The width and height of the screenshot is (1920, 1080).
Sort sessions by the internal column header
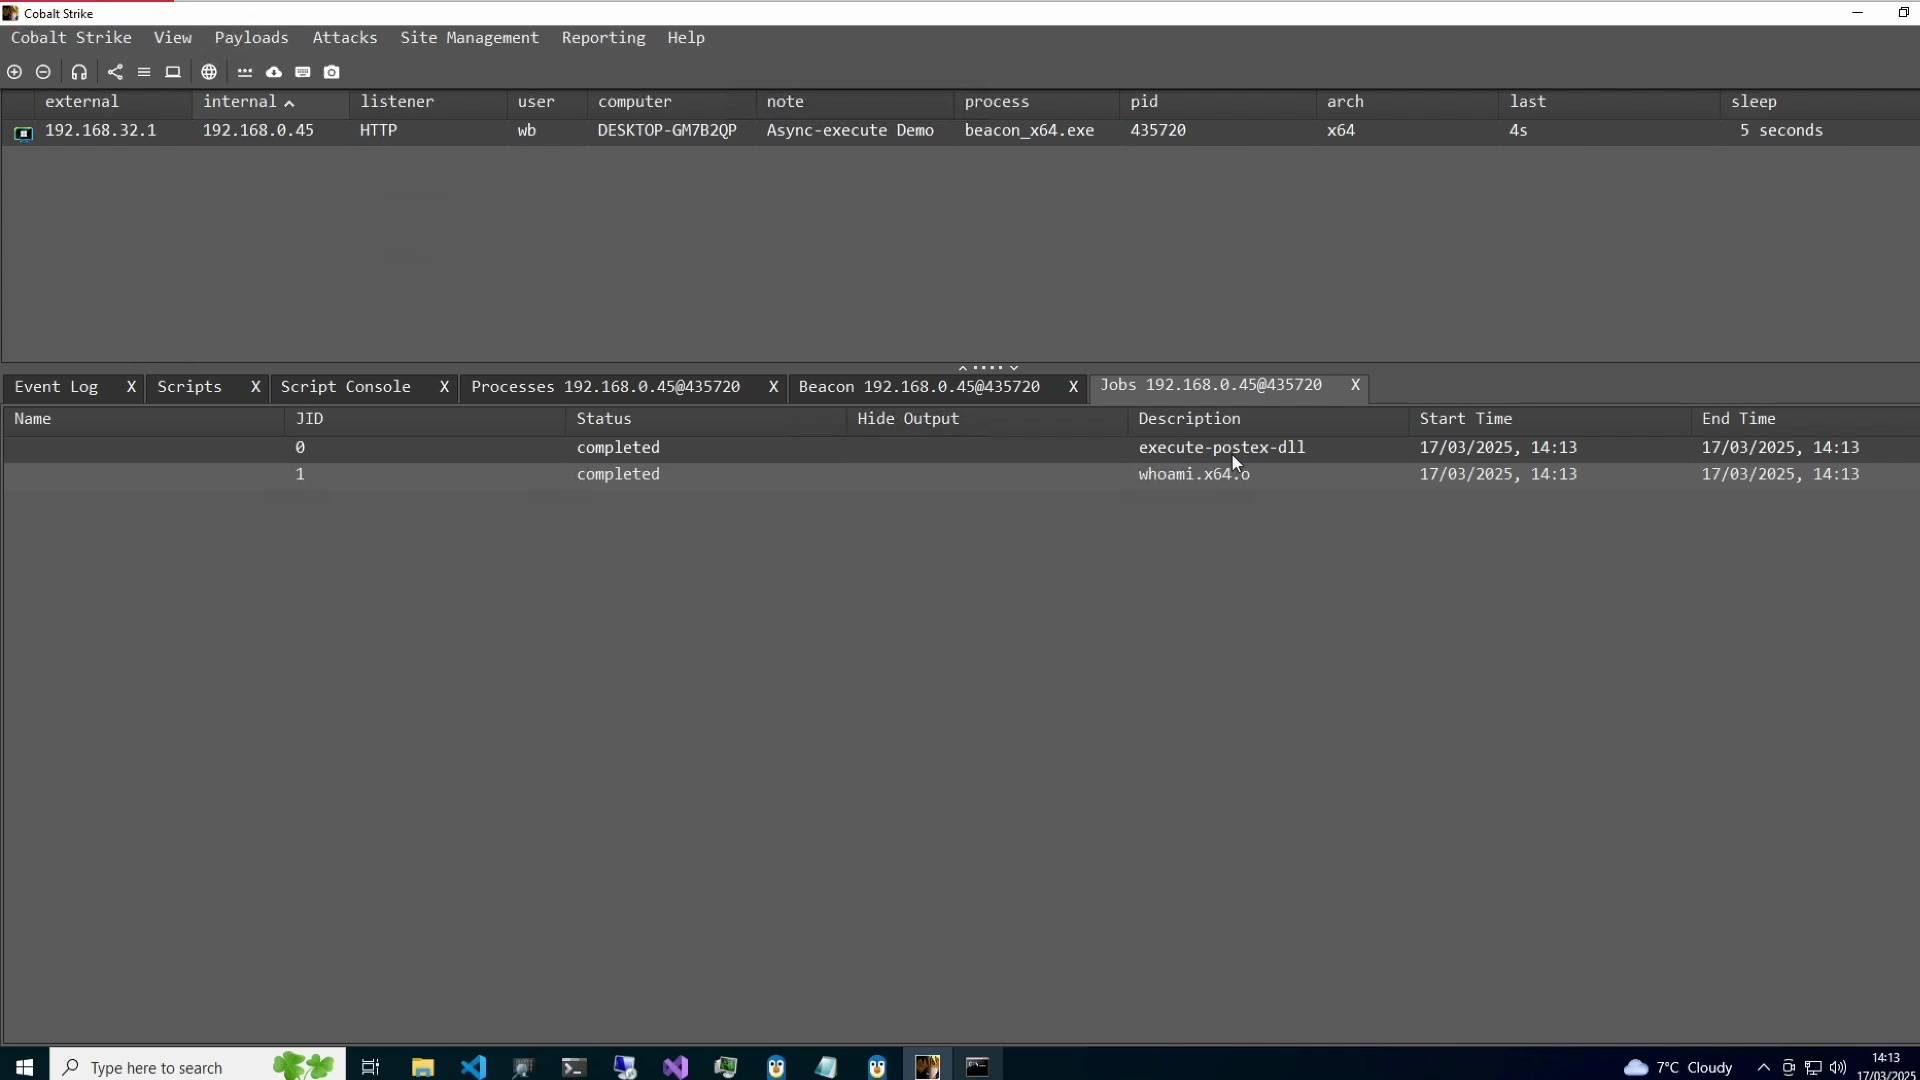pyautogui.click(x=240, y=102)
